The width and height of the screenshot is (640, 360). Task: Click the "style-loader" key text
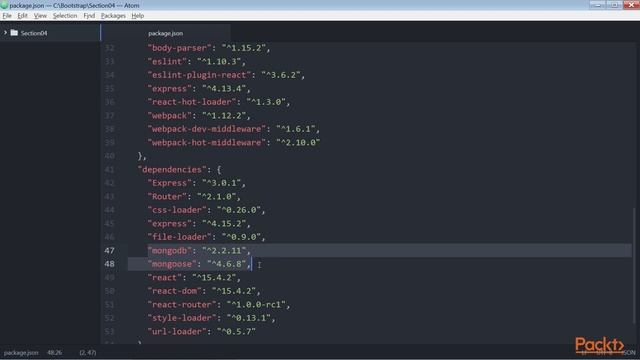tap(182, 318)
